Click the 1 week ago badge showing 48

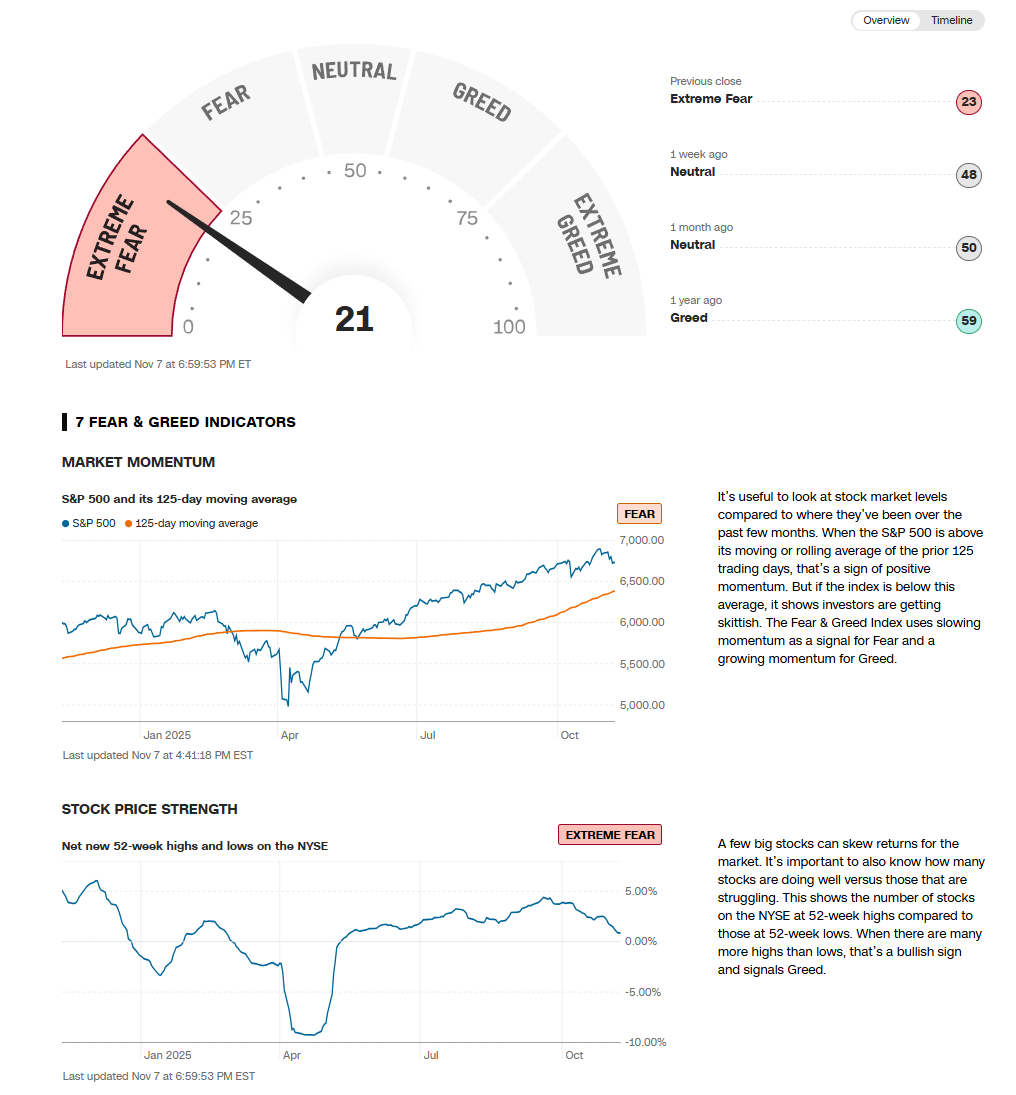tap(968, 175)
